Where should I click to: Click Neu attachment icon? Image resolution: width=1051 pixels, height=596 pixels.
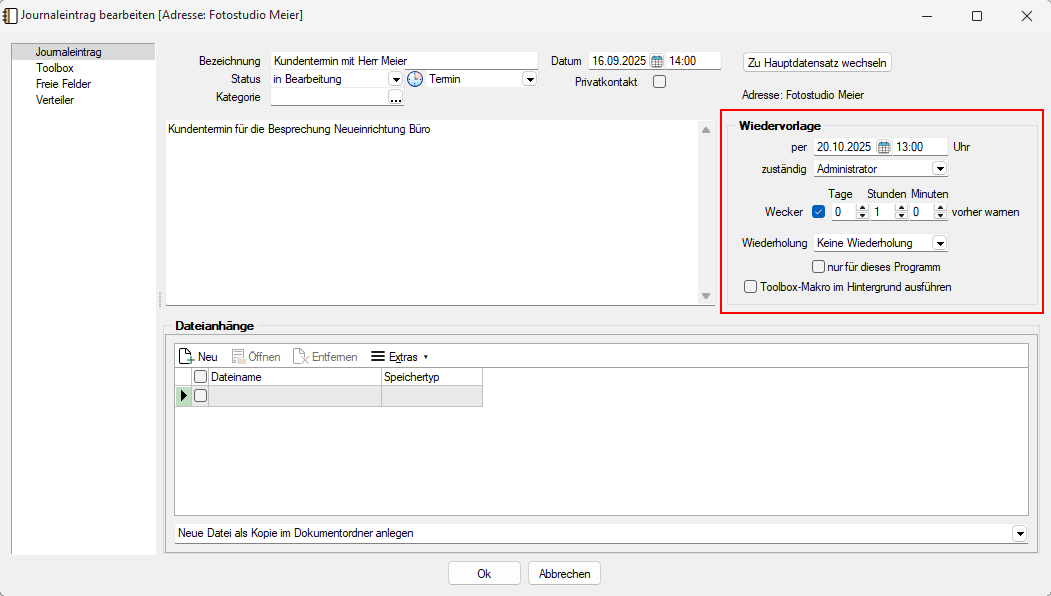(186, 357)
